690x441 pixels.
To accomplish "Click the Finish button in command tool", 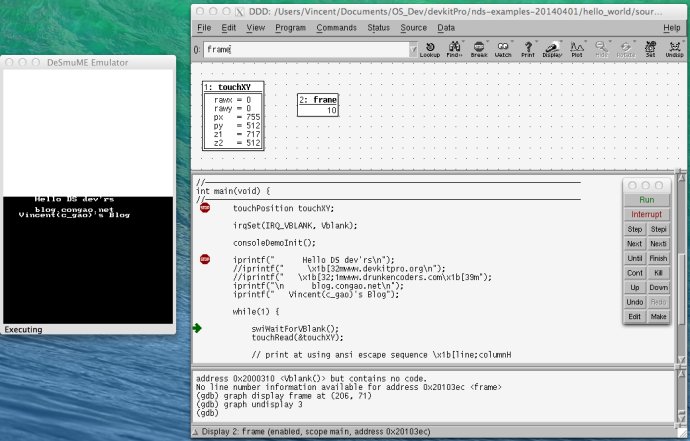I will tap(658, 258).
